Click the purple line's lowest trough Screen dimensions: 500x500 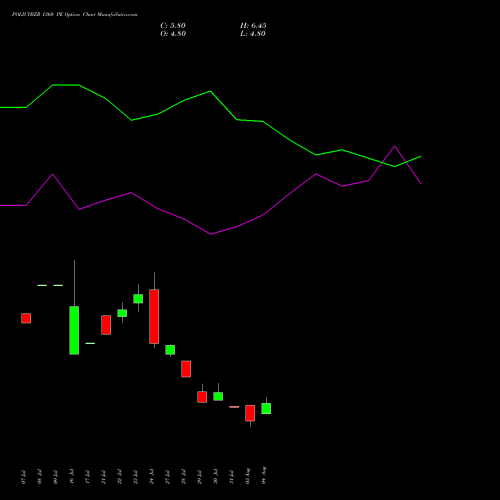(211, 234)
